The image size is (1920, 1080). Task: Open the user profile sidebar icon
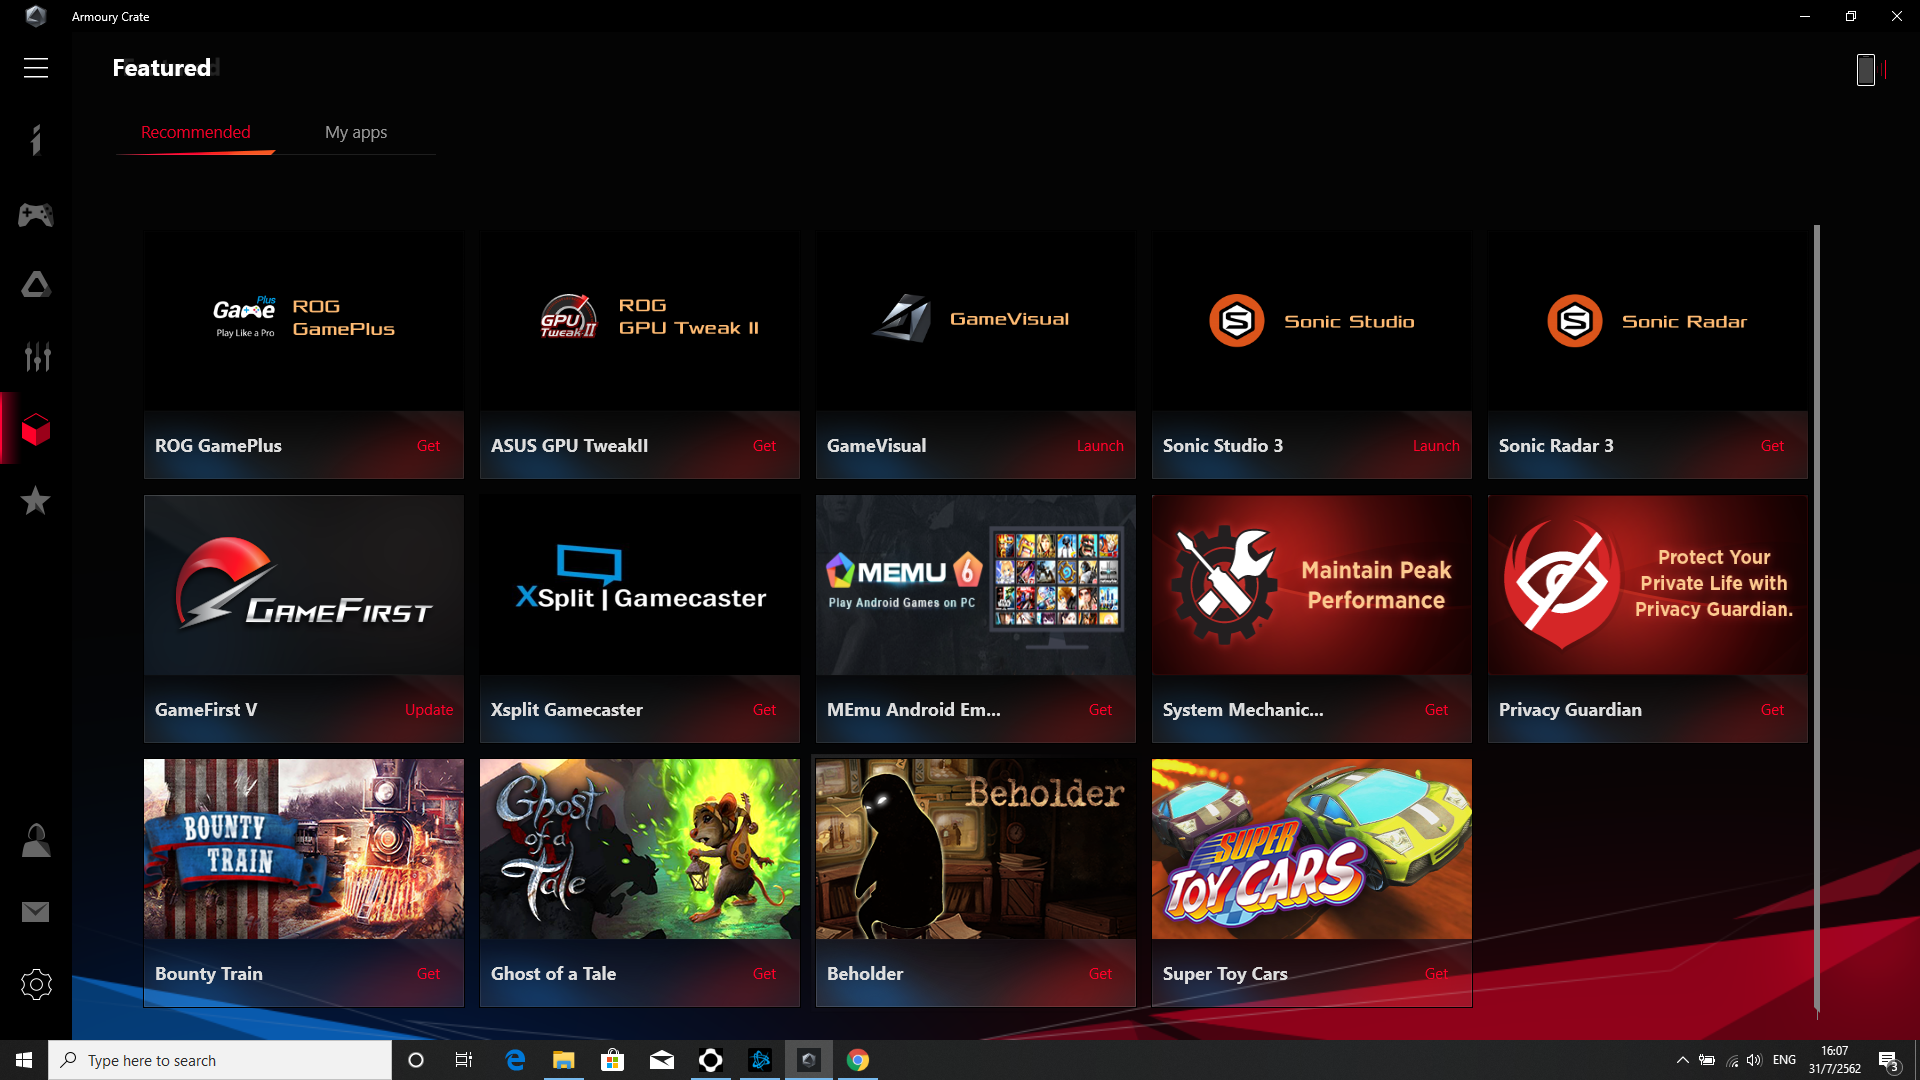click(x=36, y=840)
